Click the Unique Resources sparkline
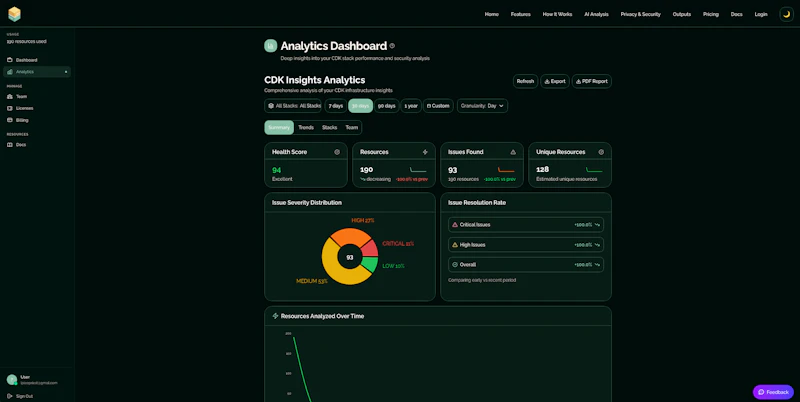 (x=594, y=169)
